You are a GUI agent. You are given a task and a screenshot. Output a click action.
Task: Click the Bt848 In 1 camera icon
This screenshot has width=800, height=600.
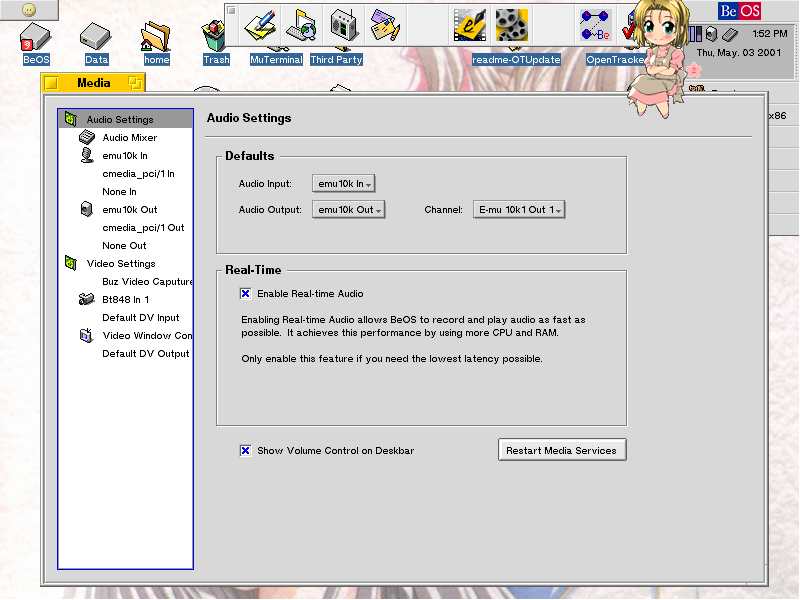(87, 299)
